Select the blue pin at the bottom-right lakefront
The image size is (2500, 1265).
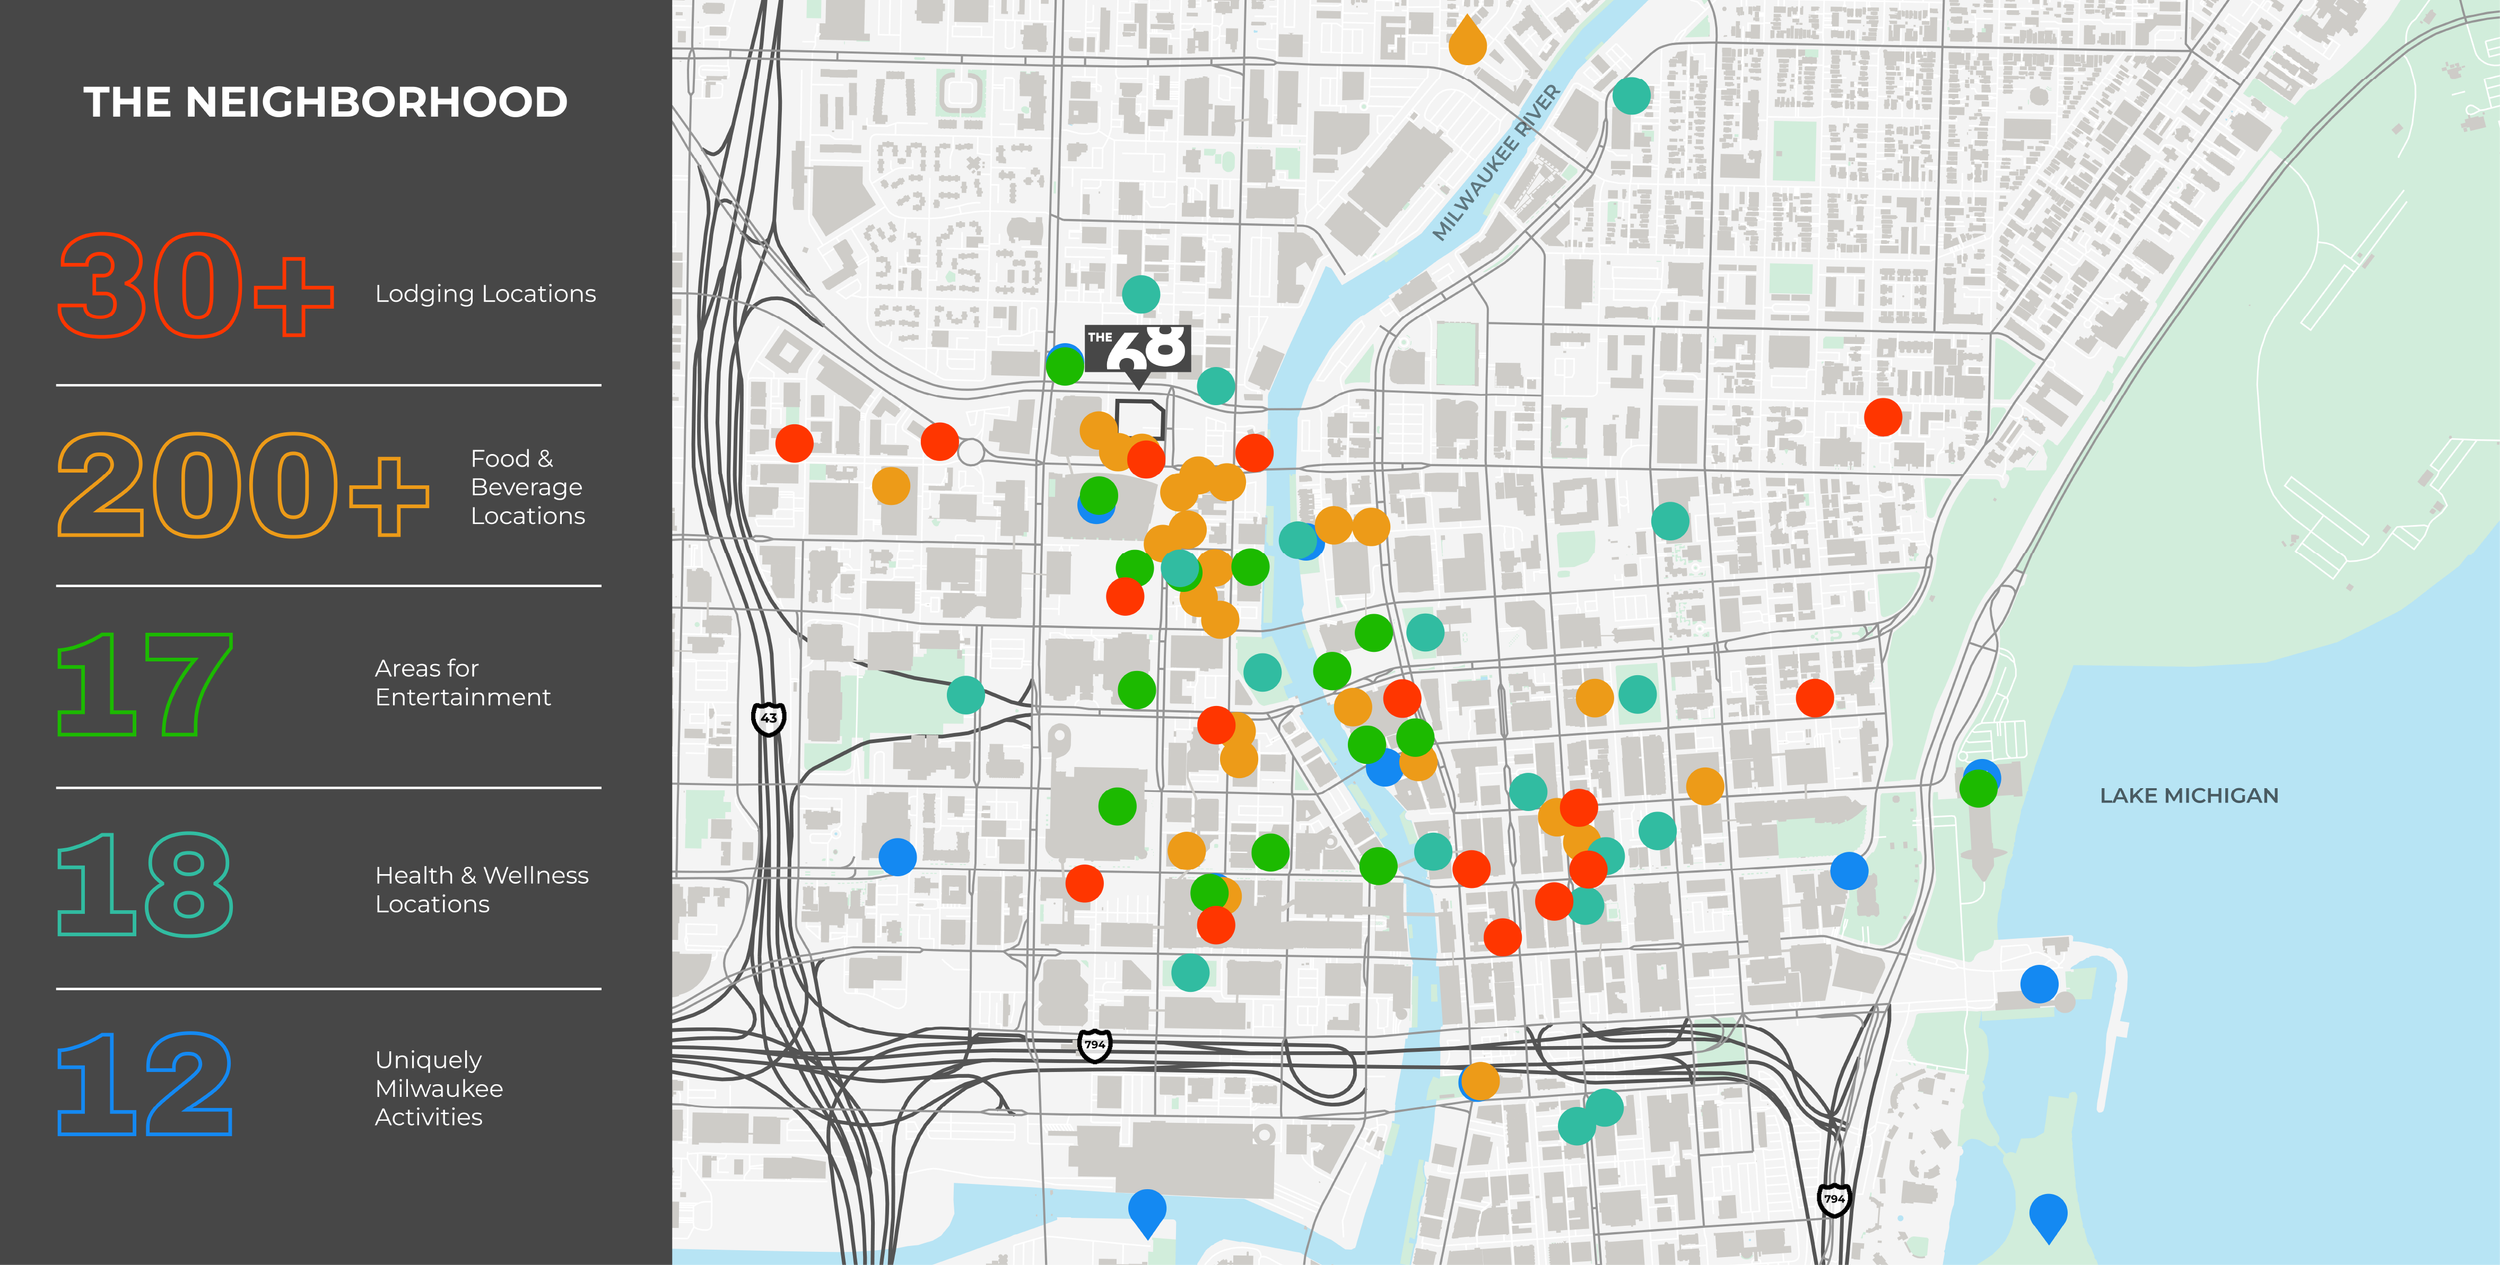(x=2047, y=1218)
